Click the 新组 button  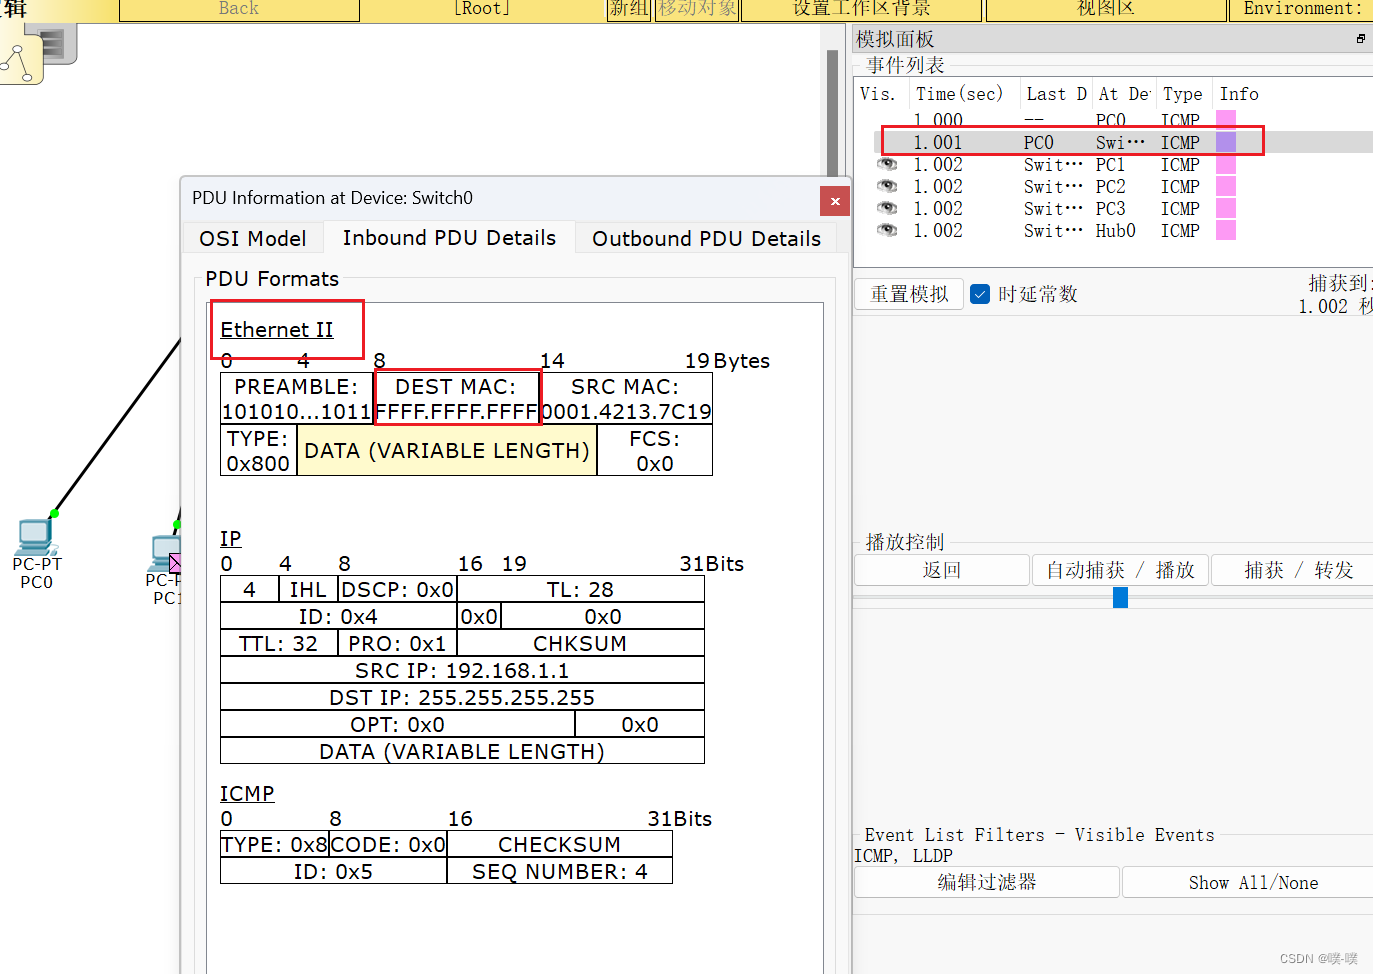coord(629,9)
